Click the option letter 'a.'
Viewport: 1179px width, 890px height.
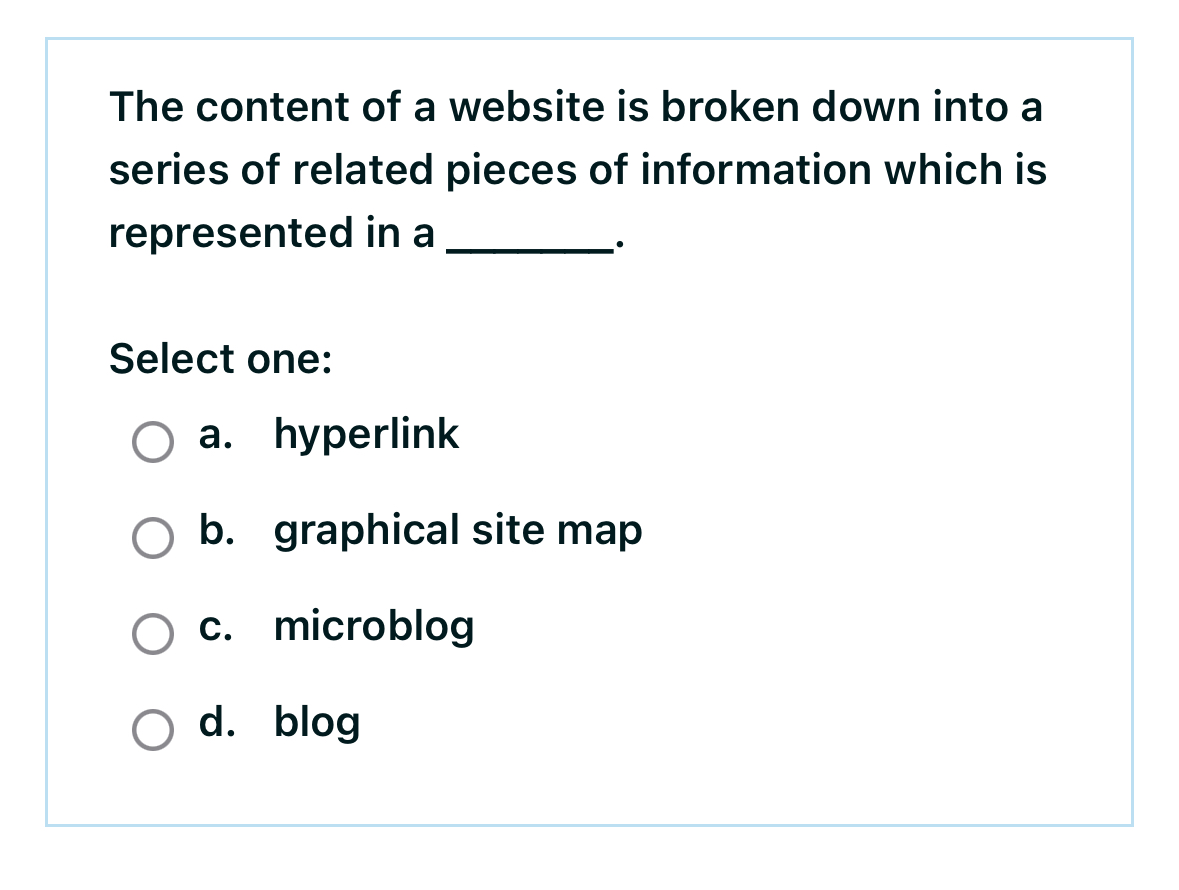click(x=214, y=434)
